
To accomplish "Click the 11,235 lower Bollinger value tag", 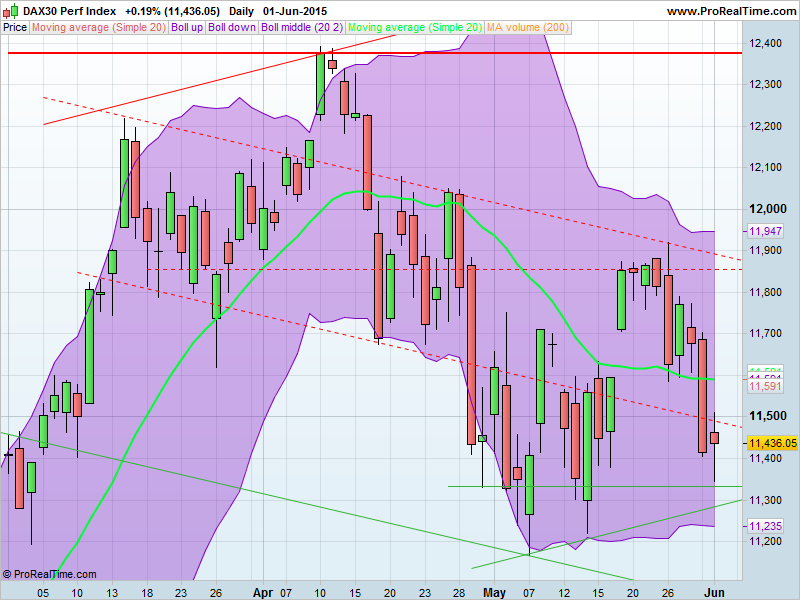I will [x=765, y=526].
